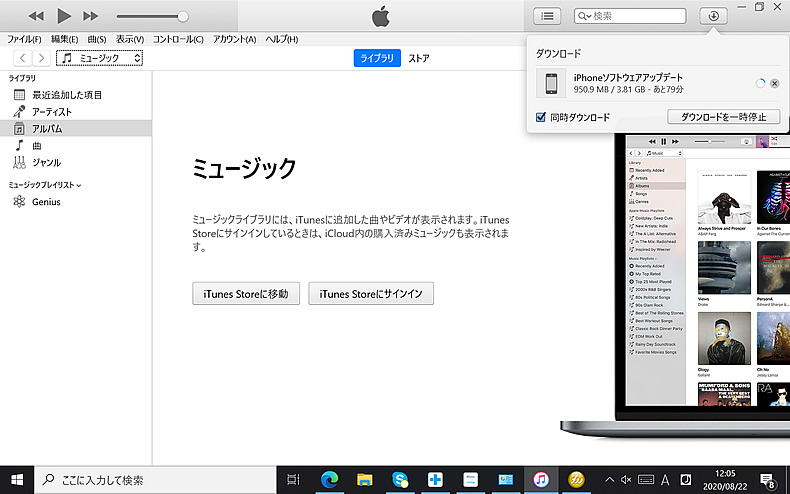Viewport: 790px width, 494px height.
Task: Go forward with the right arrow button
Action: tap(42, 58)
